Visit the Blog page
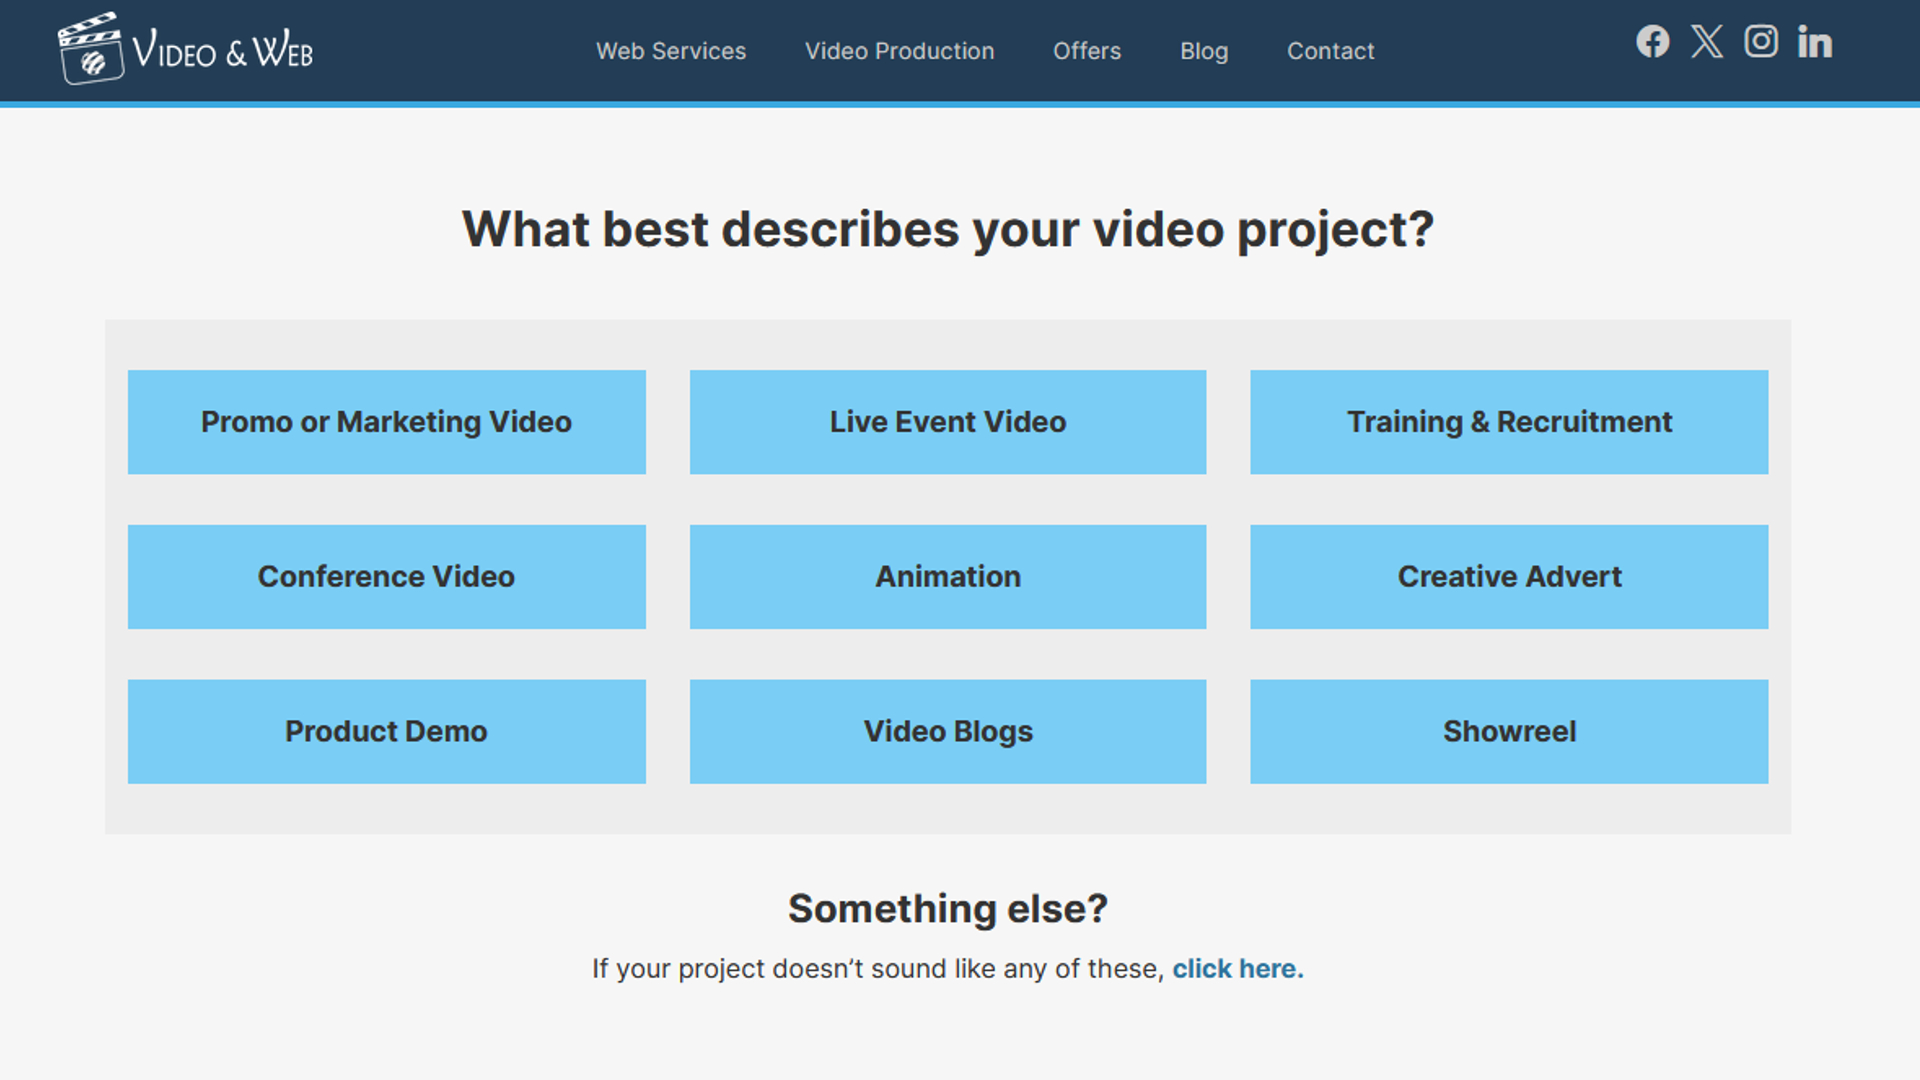Image resolution: width=1920 pixels, height=1080 pixels. click(1204, 51)
